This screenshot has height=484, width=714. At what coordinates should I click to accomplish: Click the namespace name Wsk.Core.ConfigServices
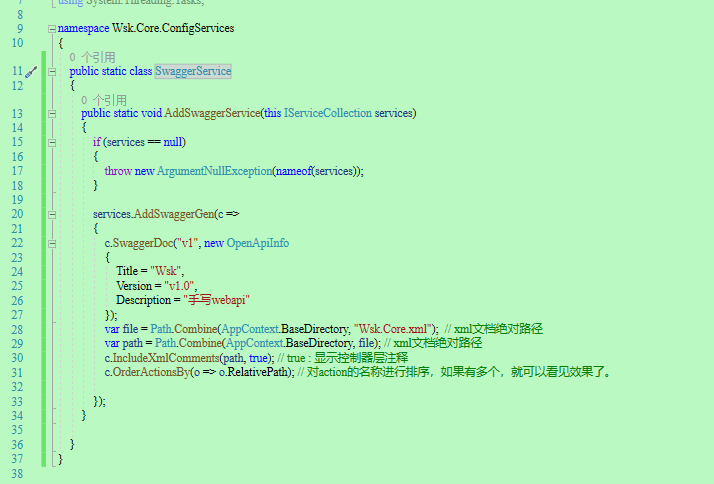(x=173, y=28)
